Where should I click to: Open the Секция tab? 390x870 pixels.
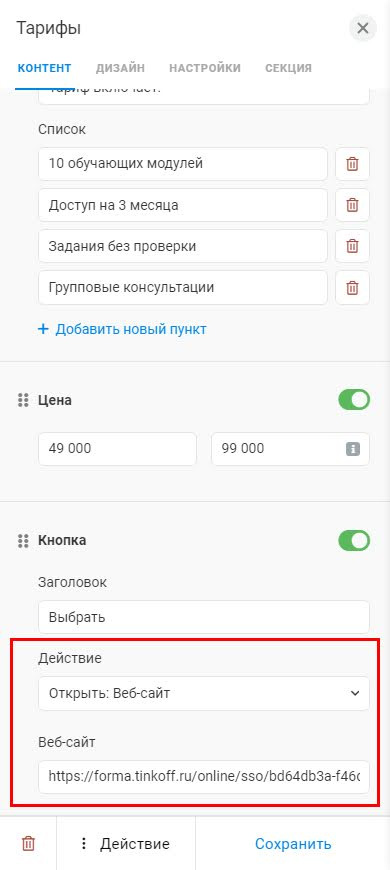click(x=288, y=68)
